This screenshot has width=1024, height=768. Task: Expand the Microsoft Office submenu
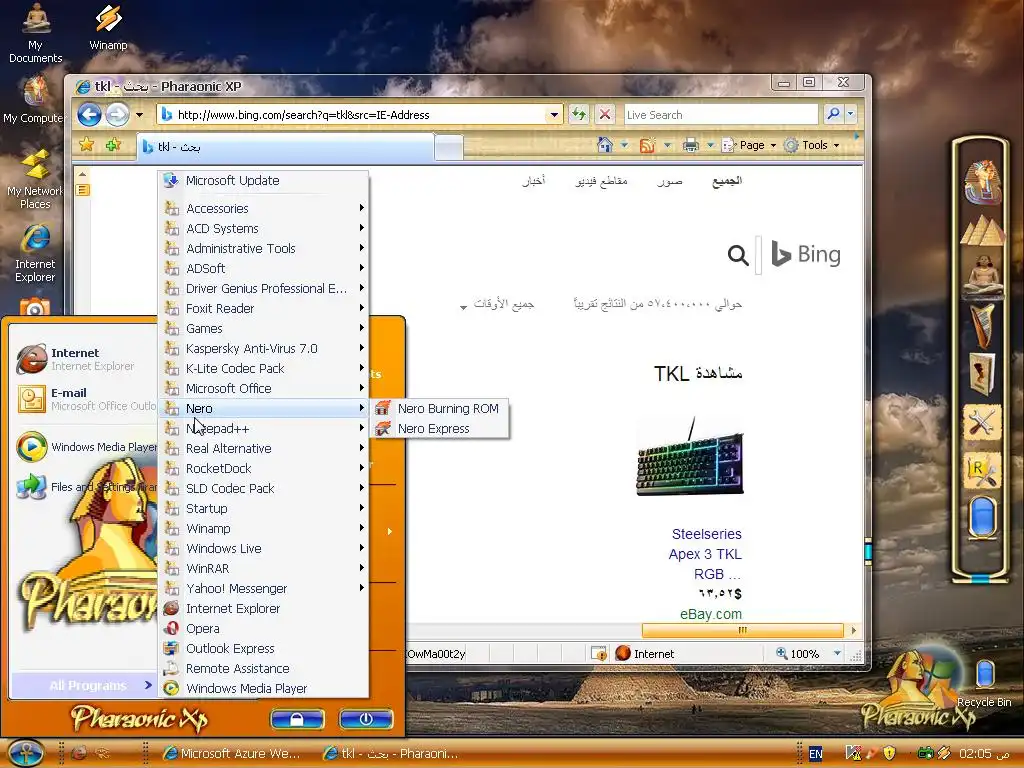point(264,389)
